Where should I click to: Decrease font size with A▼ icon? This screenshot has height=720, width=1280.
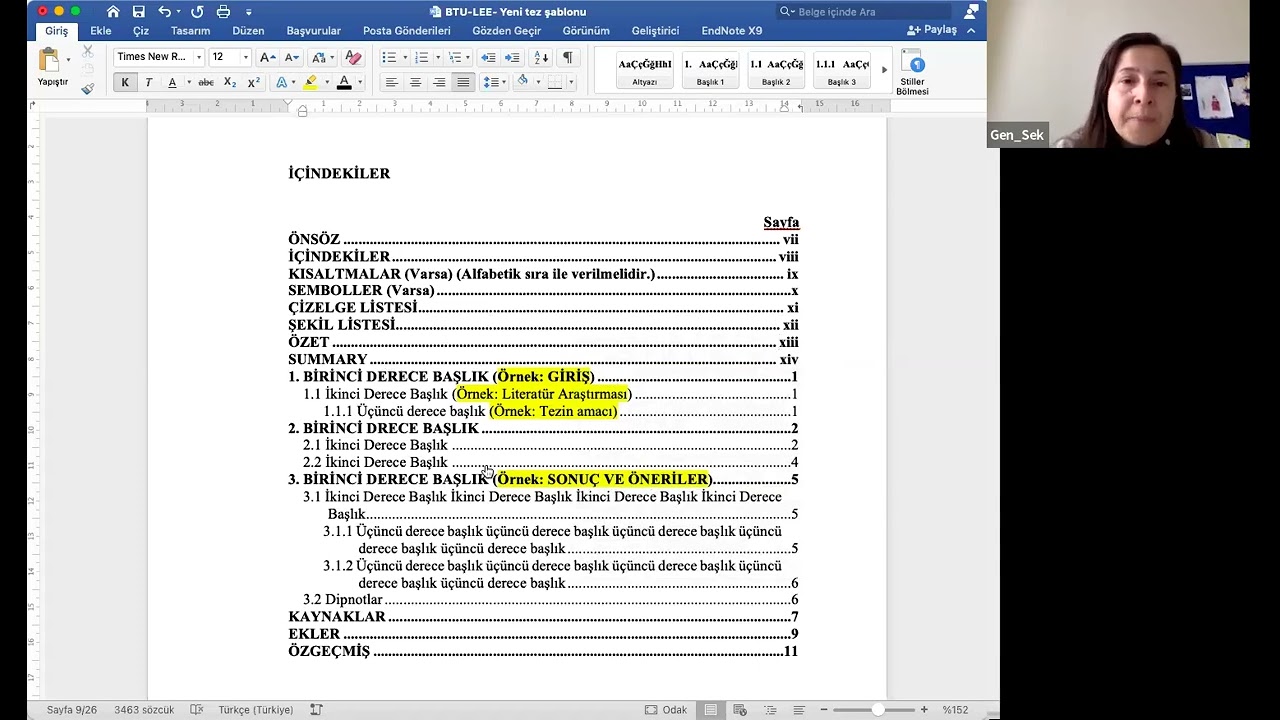[291, 57]
